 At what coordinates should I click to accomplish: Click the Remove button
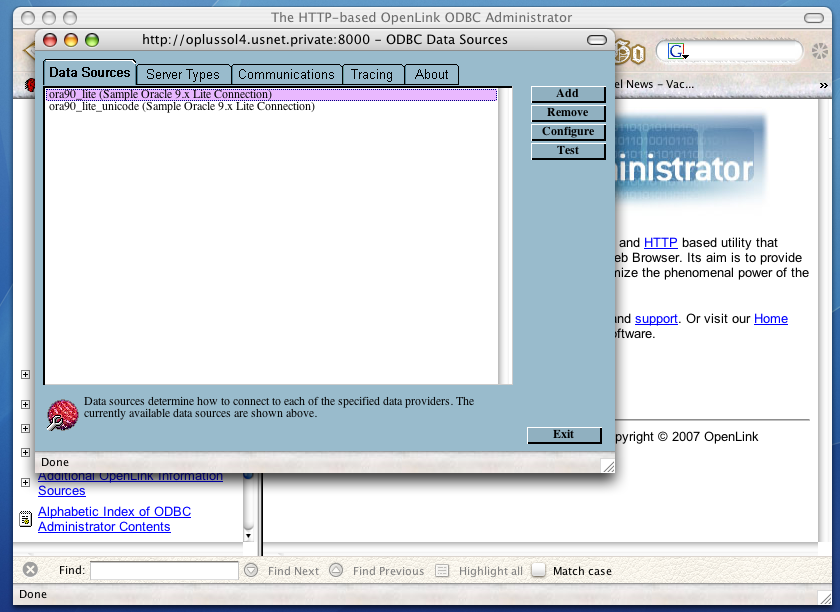pos(568,113)
